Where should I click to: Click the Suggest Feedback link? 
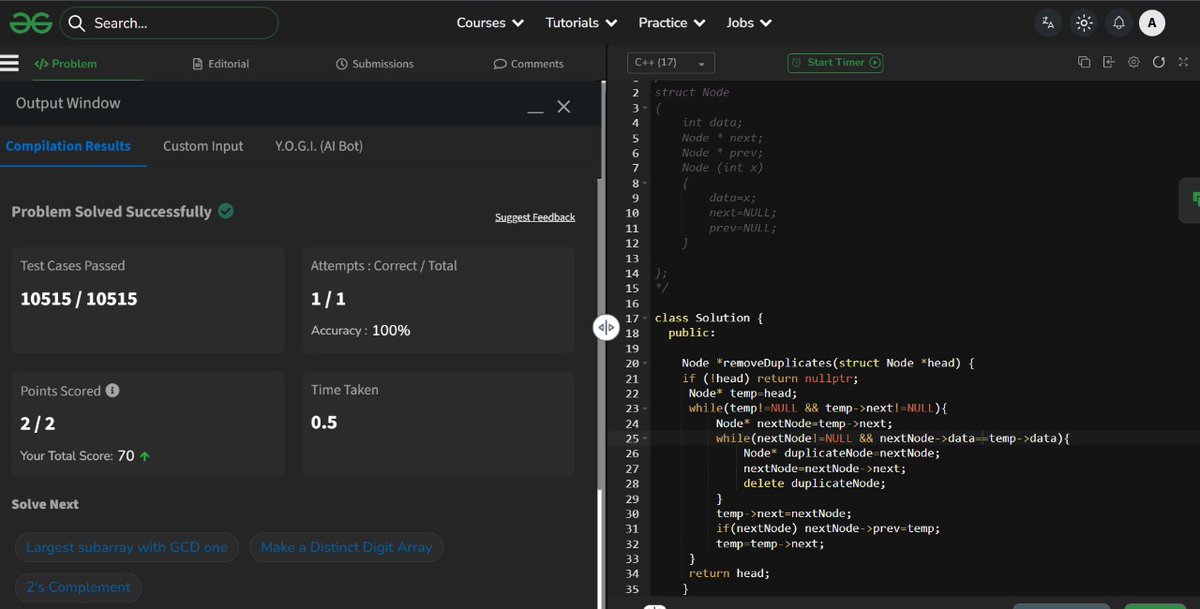coord(535,217)
